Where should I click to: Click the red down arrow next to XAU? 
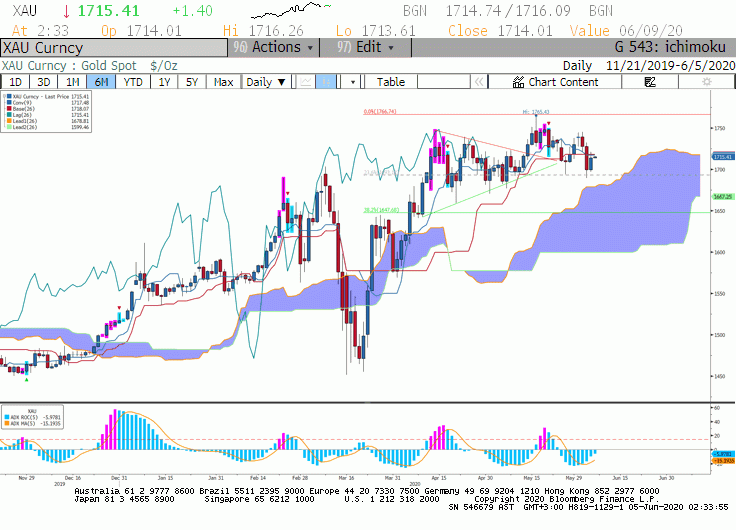coord(66,11)
